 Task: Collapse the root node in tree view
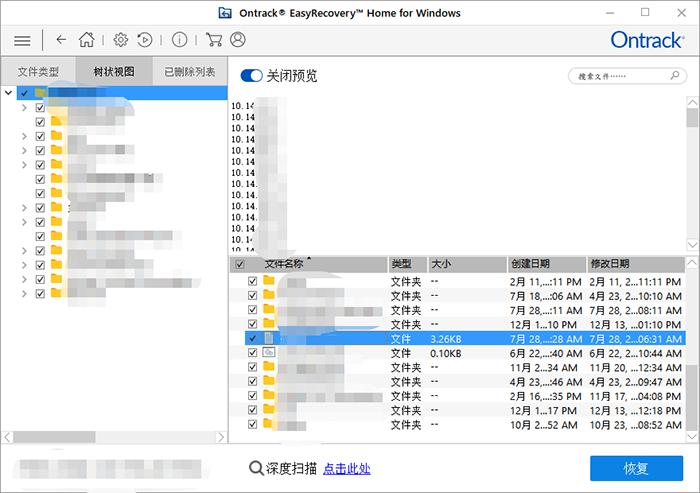[8, 93]
